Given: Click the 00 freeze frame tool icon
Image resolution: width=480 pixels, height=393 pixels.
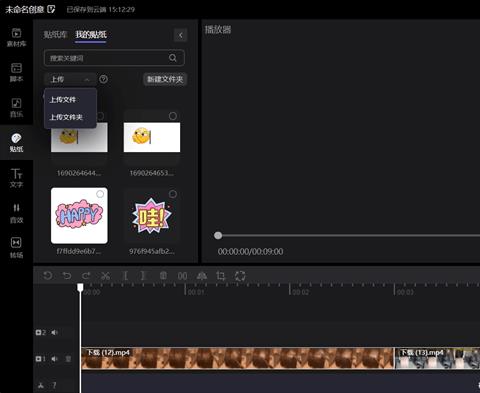Looking at the screenshot, I should click(x=182, y=276).
